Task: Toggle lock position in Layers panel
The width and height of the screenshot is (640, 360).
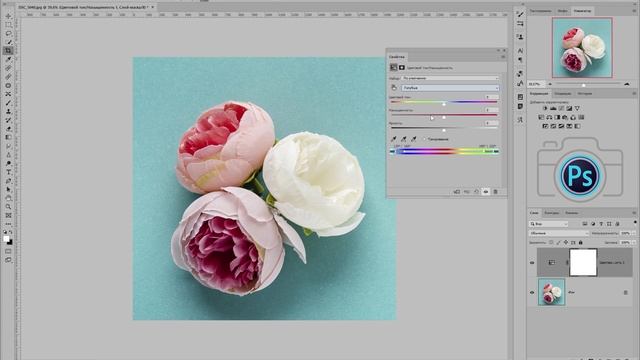Action: tap(566, 242)
